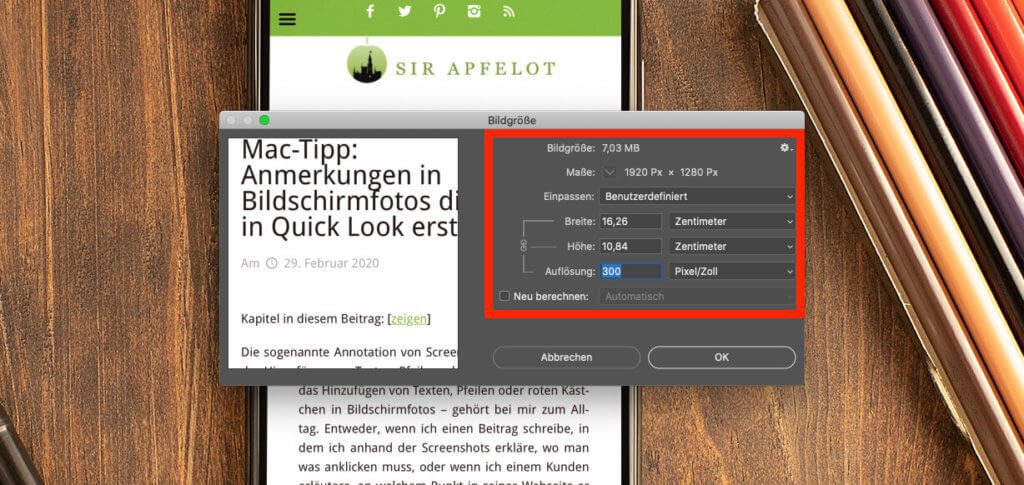Click the Breite field showing 16,26
This screenshot has height=485, width=1024.
[x=631, y=221]
